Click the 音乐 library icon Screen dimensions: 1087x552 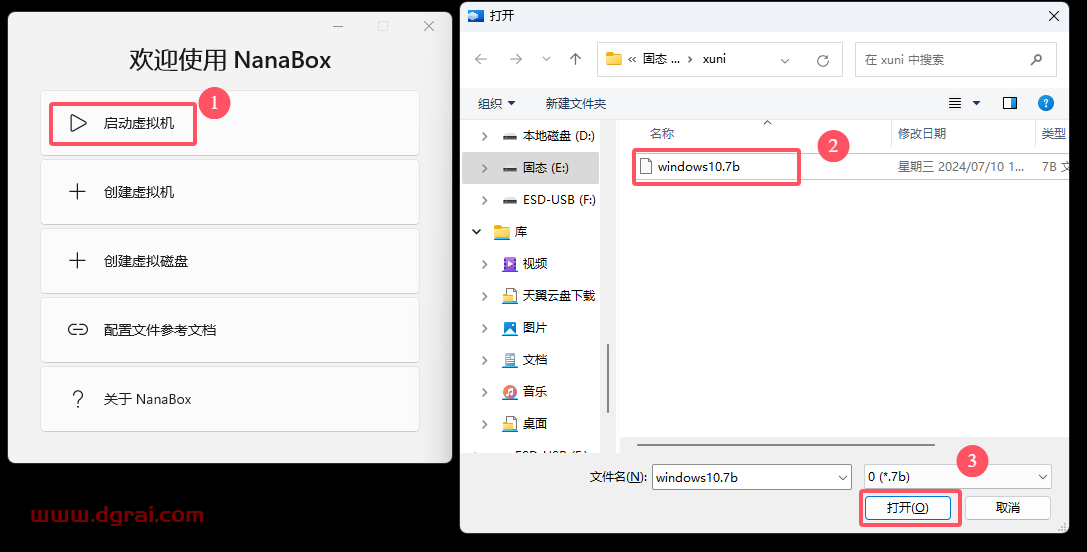coord(510,392)
